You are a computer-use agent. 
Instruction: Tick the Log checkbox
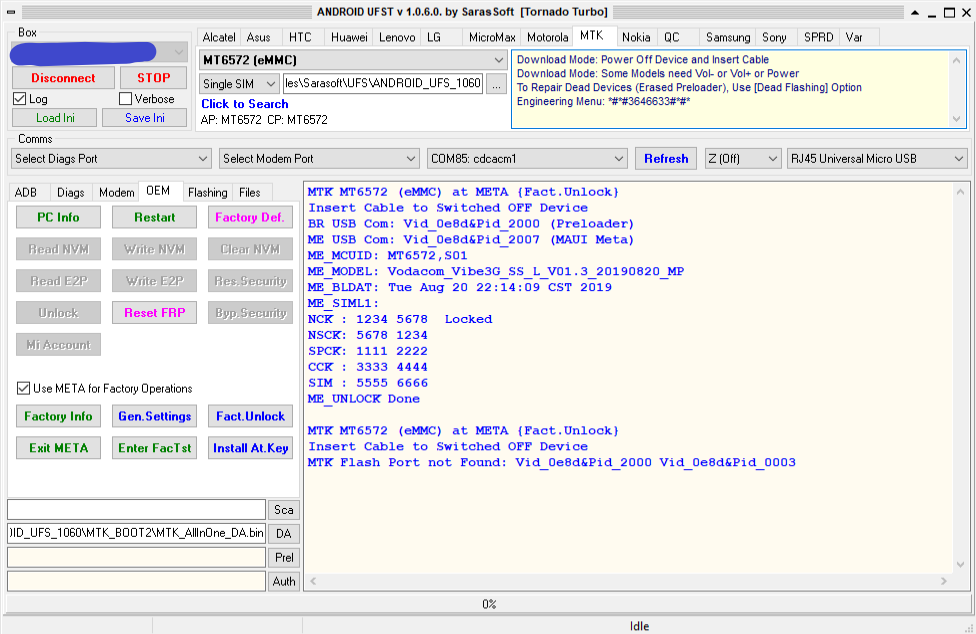tap(20, 99)
